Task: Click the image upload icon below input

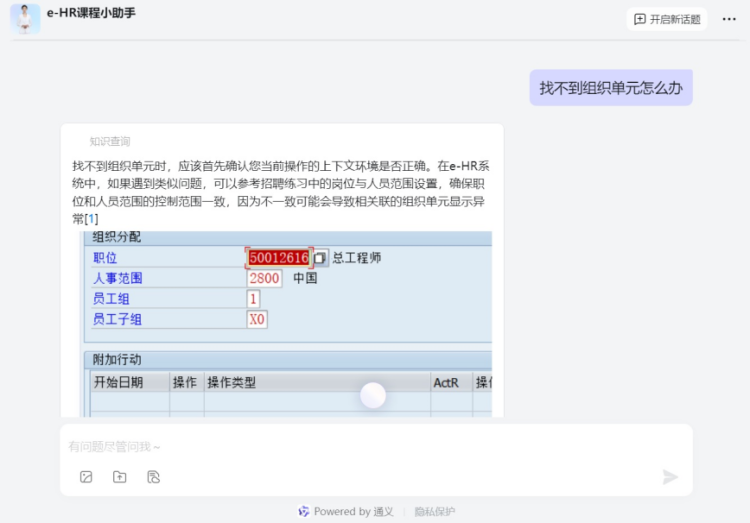Action: 86,477
